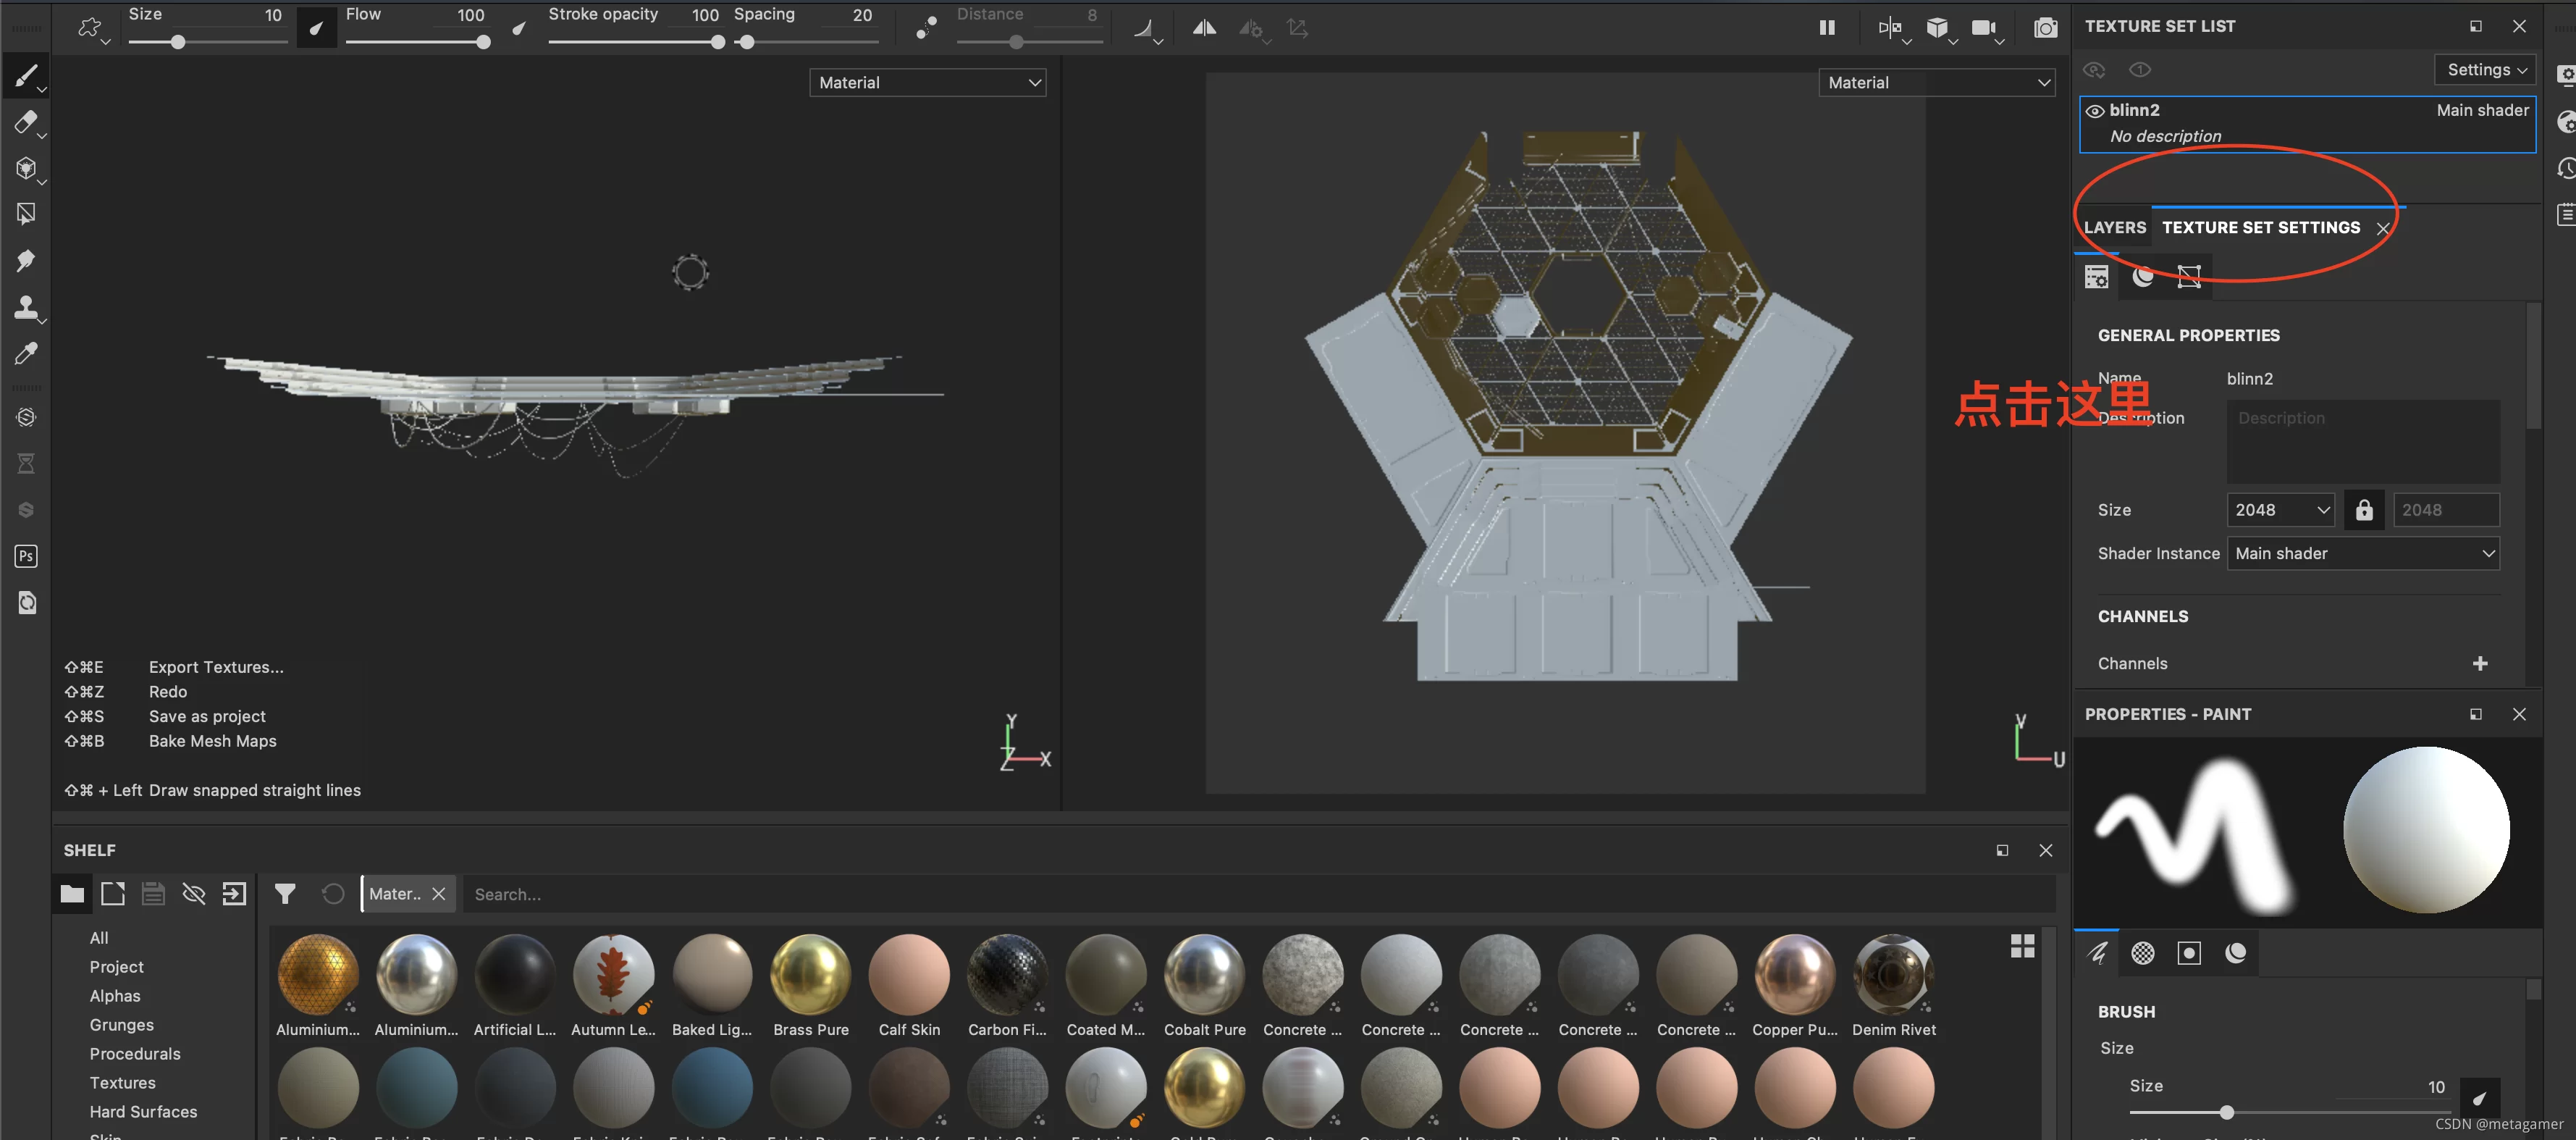2576x1140 pixels.
Task: Switch to TEXTURE SET SETTINGS tab
Action: click(x=2260, y=228)
